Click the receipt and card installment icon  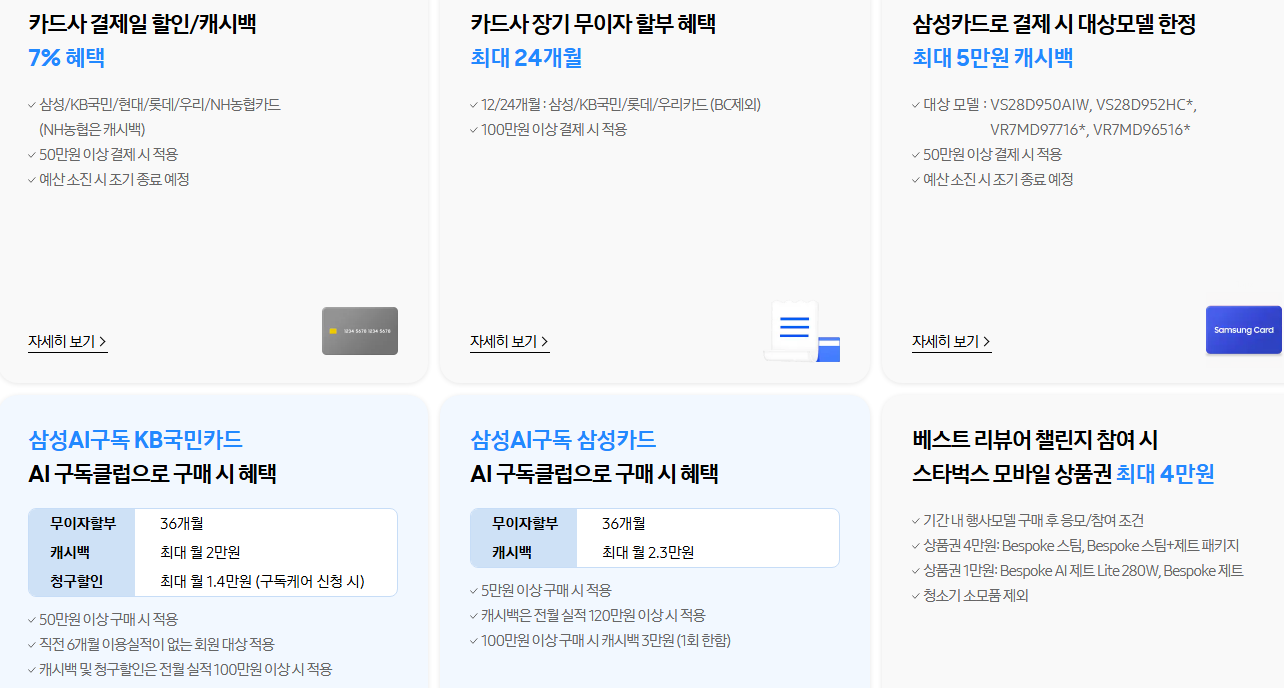click(802, 331)
